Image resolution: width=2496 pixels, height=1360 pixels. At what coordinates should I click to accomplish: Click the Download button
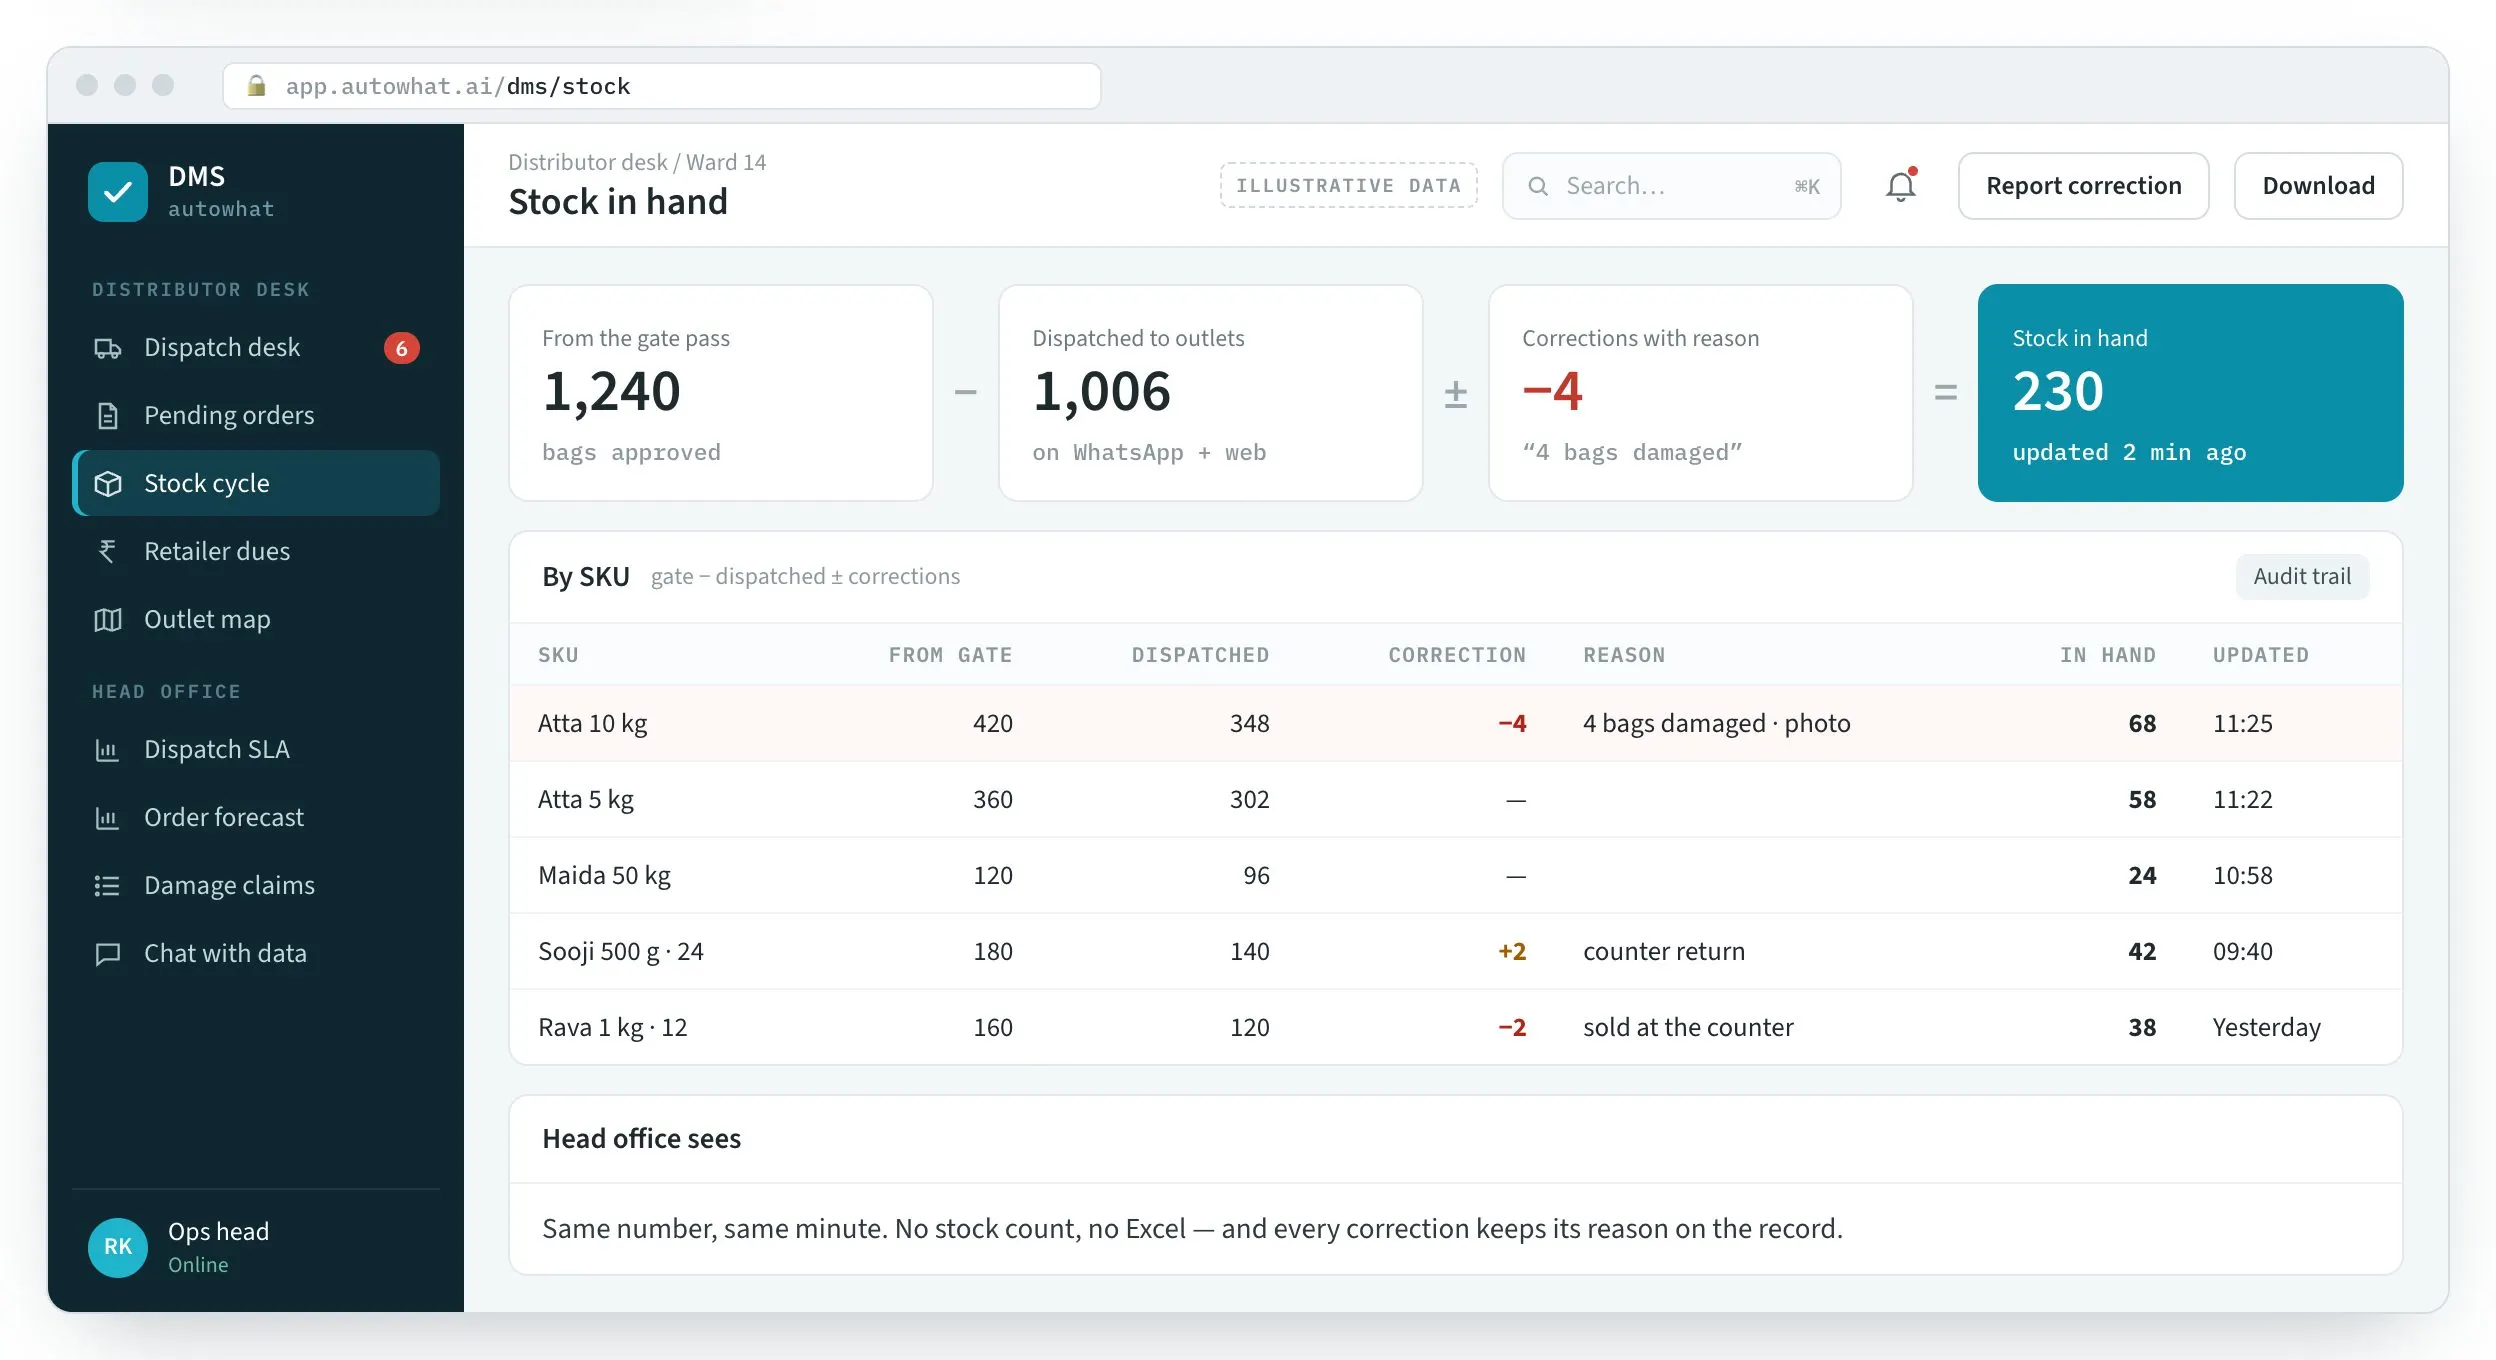[2318, 186]
